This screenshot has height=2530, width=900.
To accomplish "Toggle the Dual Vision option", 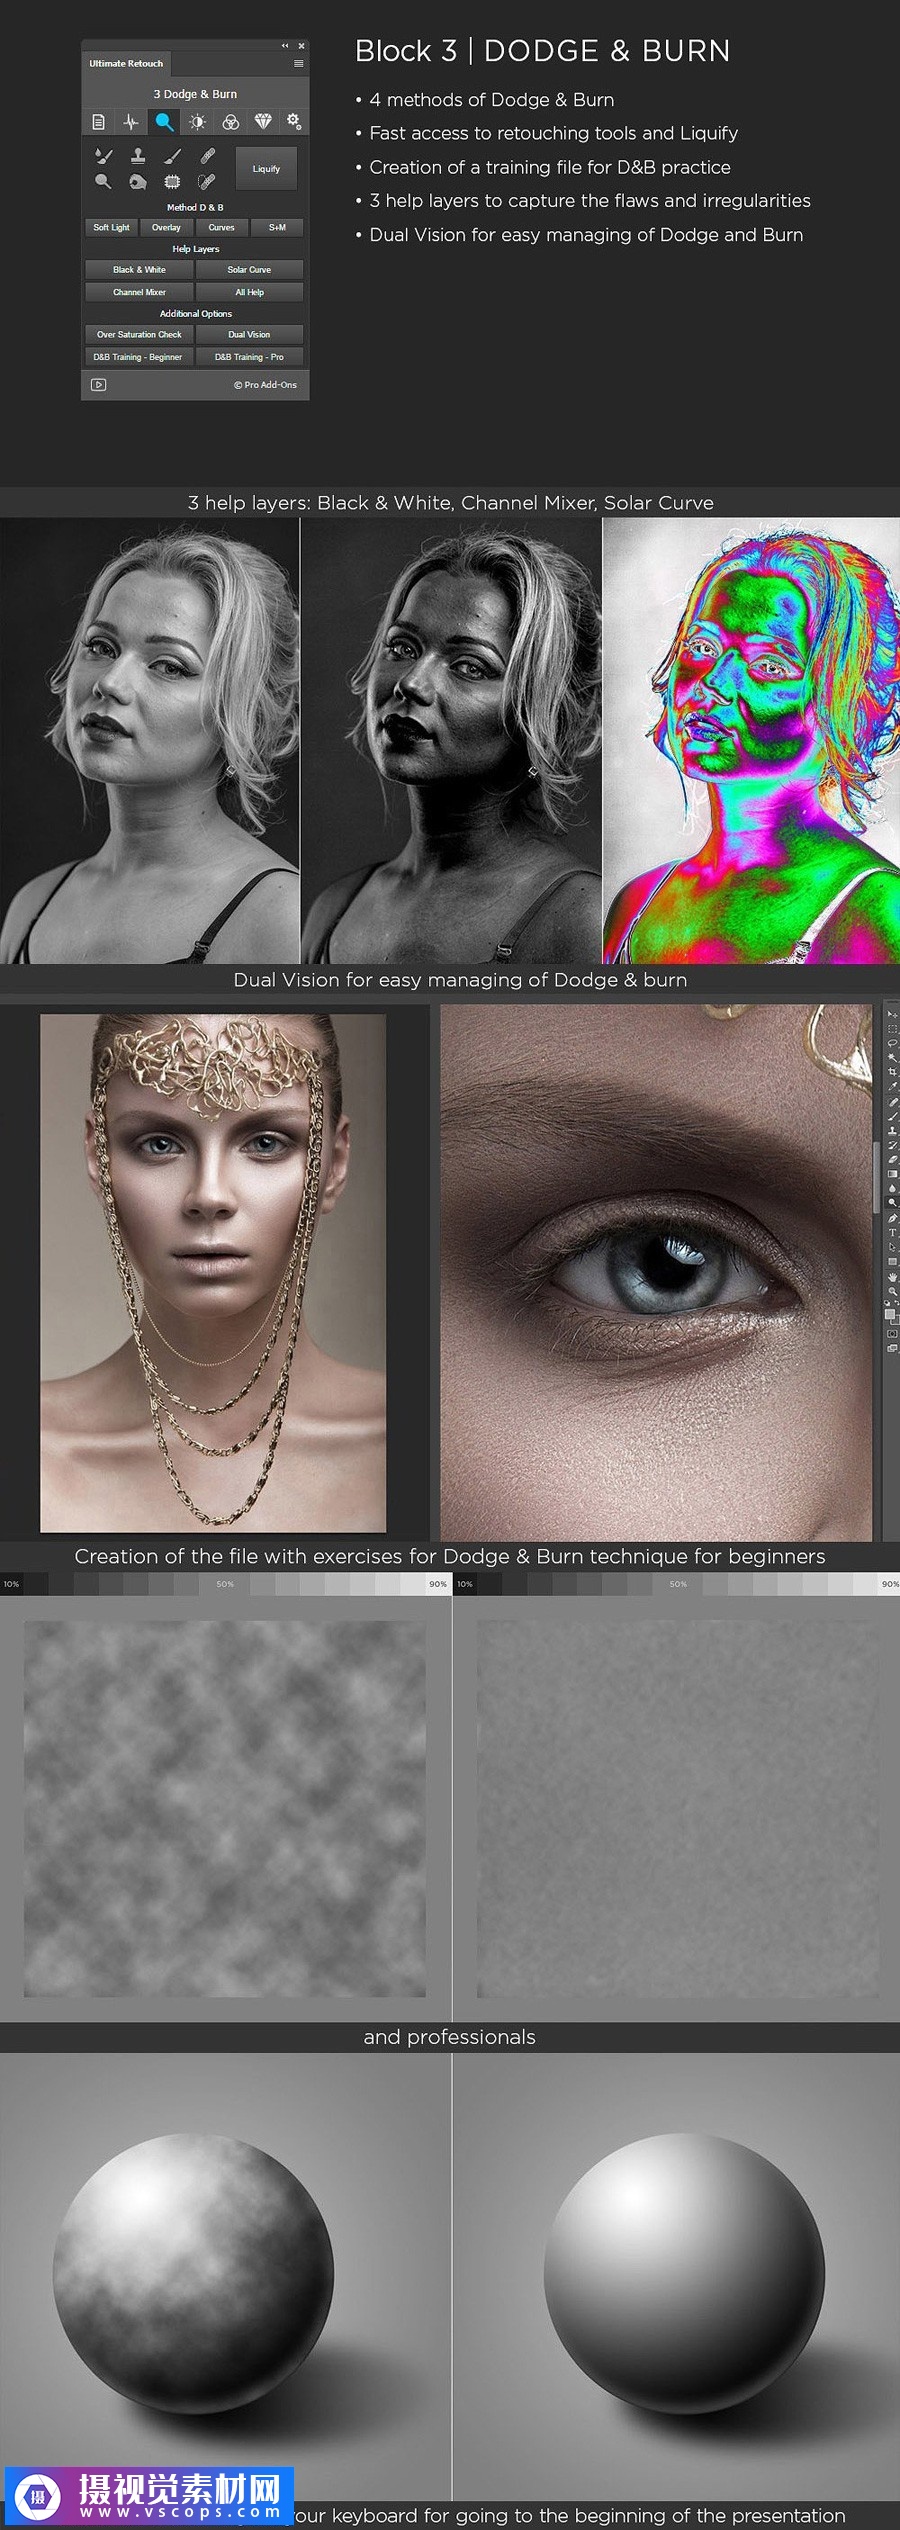I will coord(249,335).
